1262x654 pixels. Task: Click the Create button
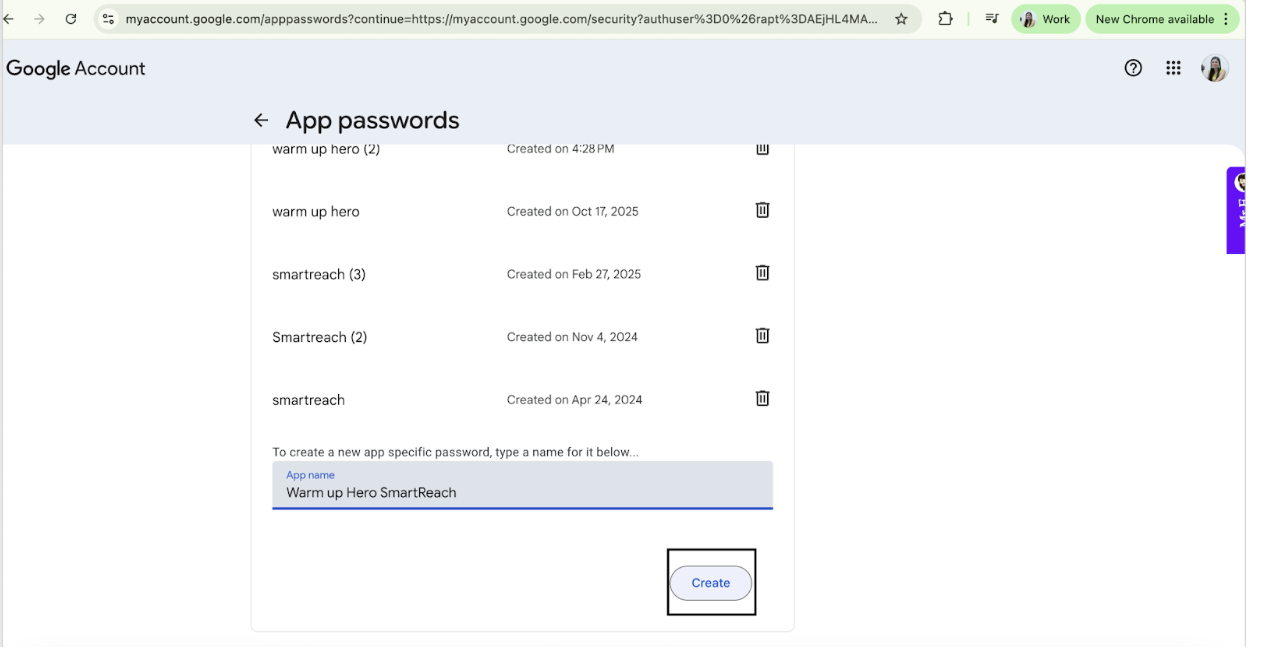click(711, 583)
